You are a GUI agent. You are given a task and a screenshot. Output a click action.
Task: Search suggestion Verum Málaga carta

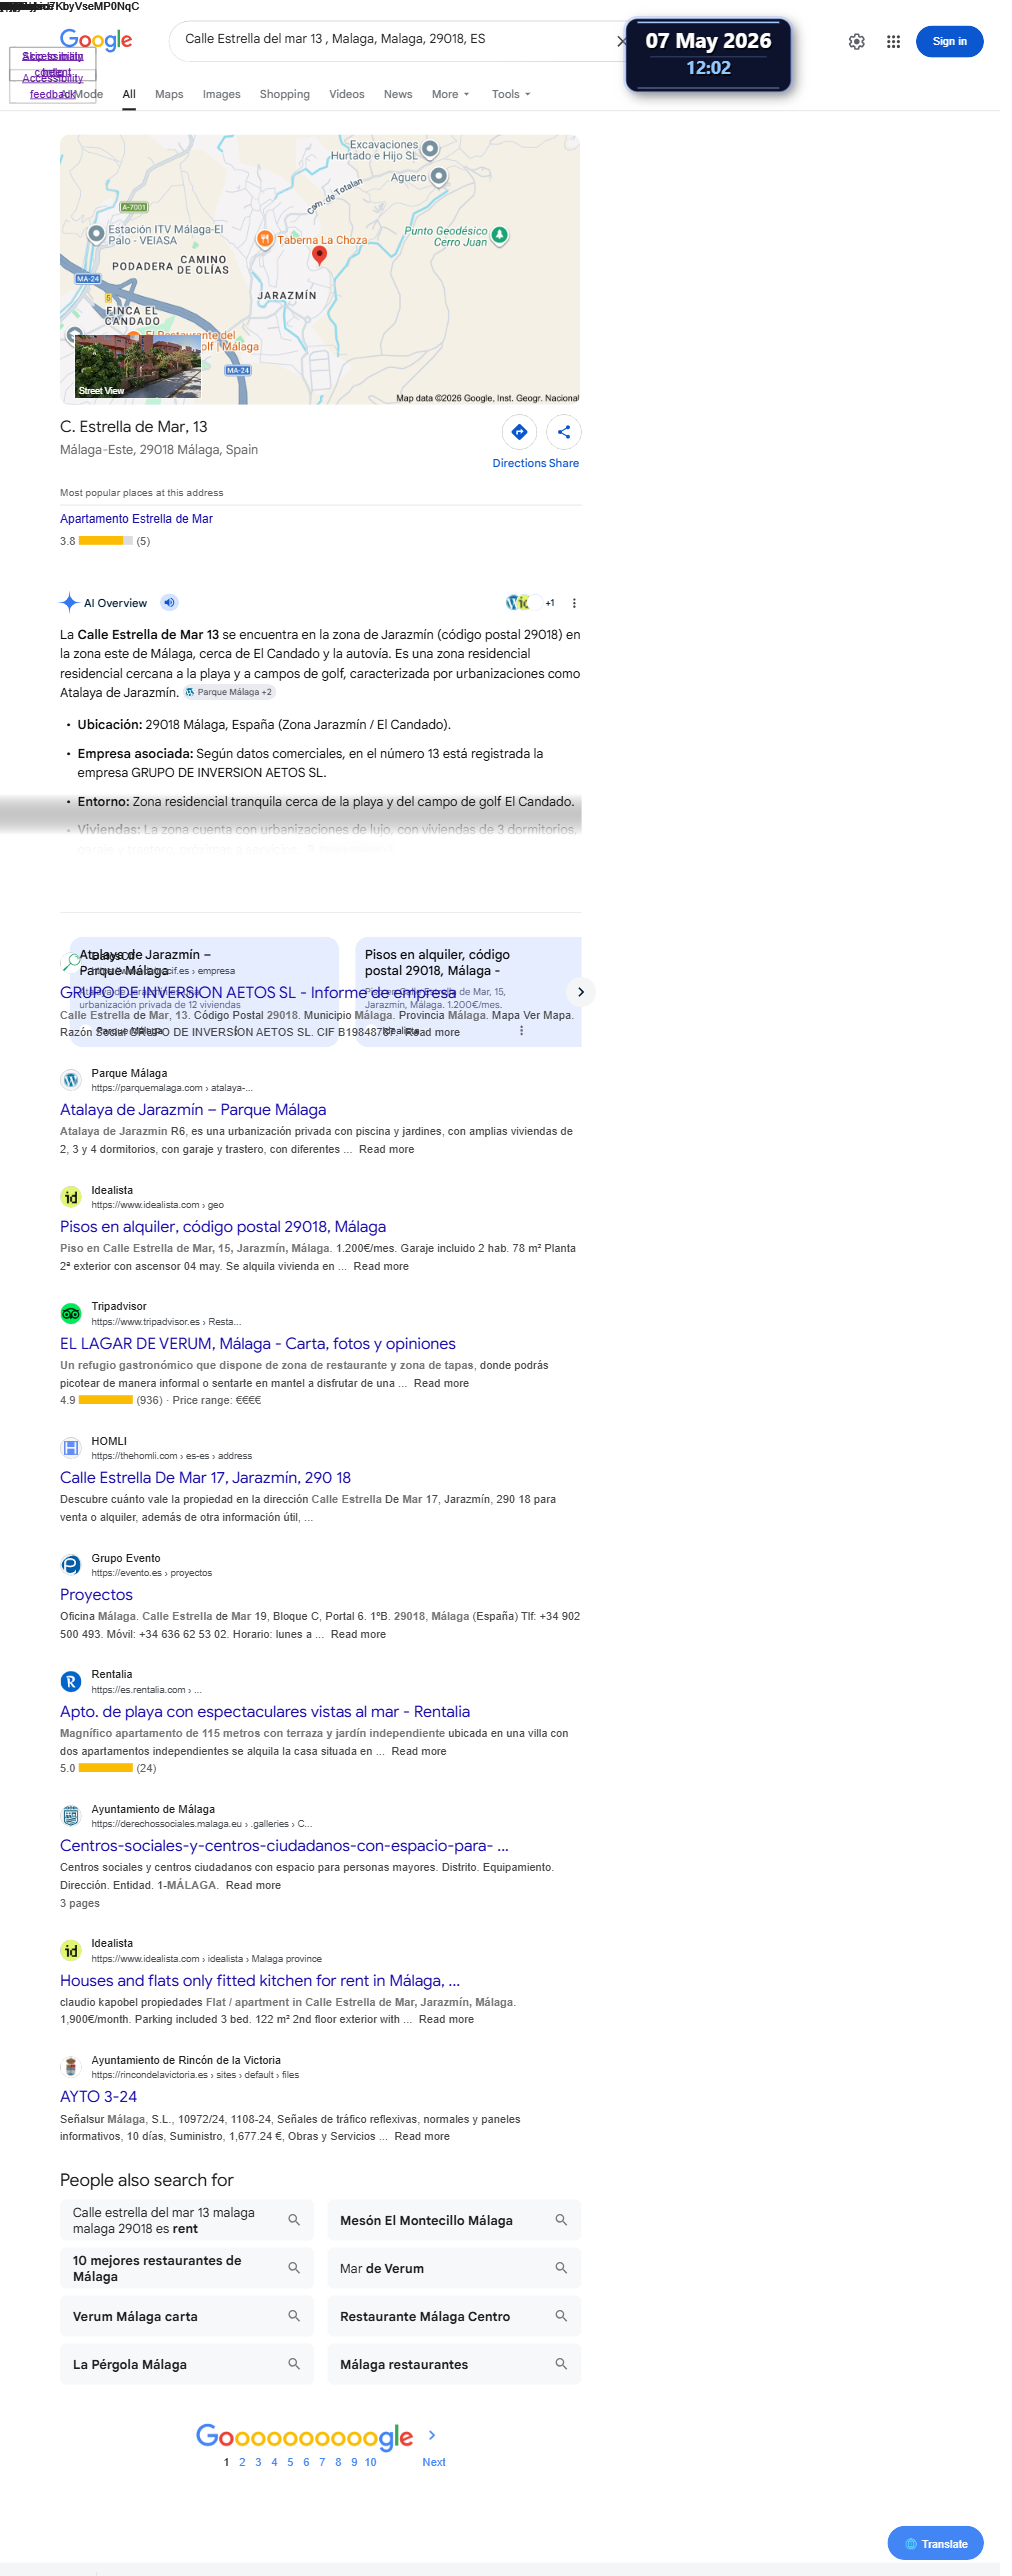pos(187,2316)
